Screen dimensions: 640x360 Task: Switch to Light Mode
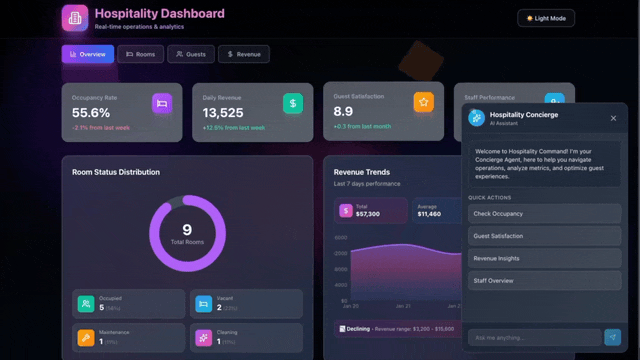tap(546, 18)
